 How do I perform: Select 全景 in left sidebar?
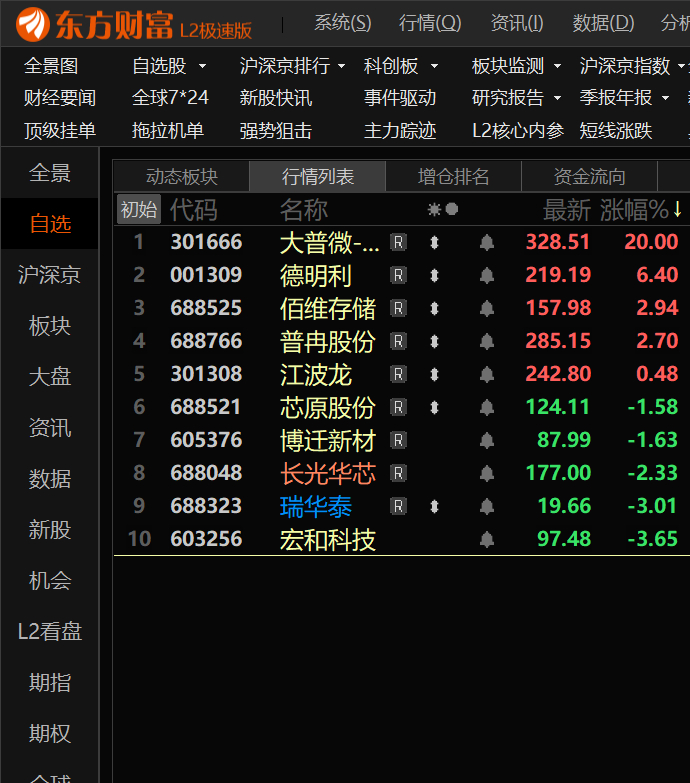click(50, 173)
